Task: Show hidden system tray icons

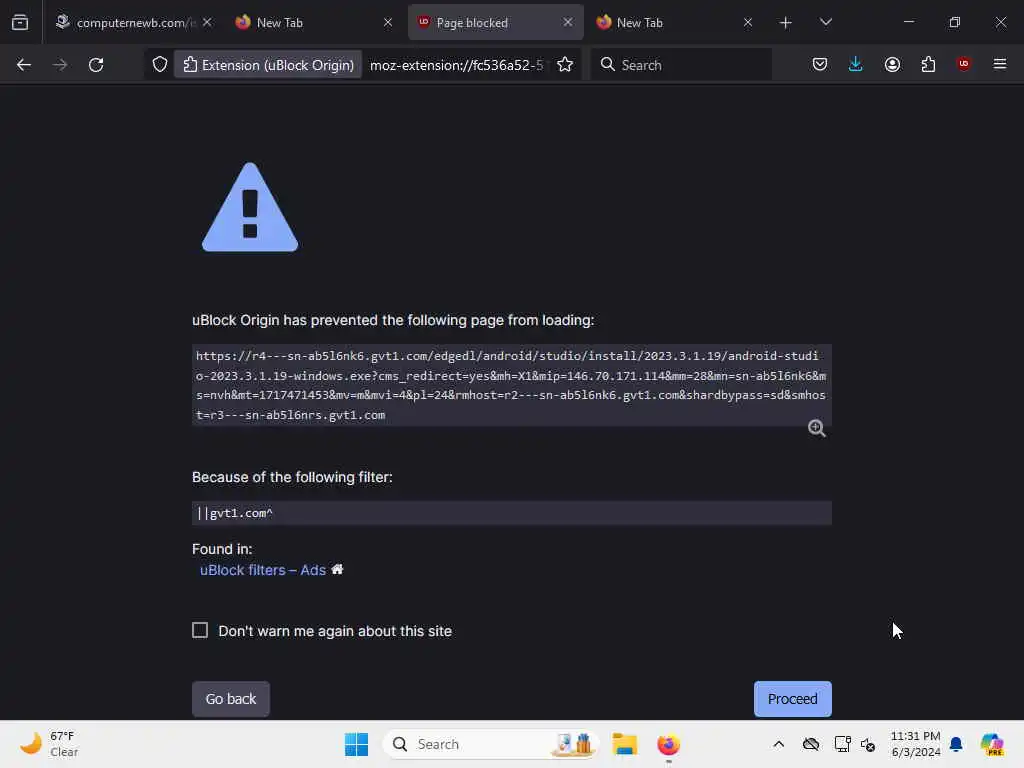Action: tap(778, 744)
